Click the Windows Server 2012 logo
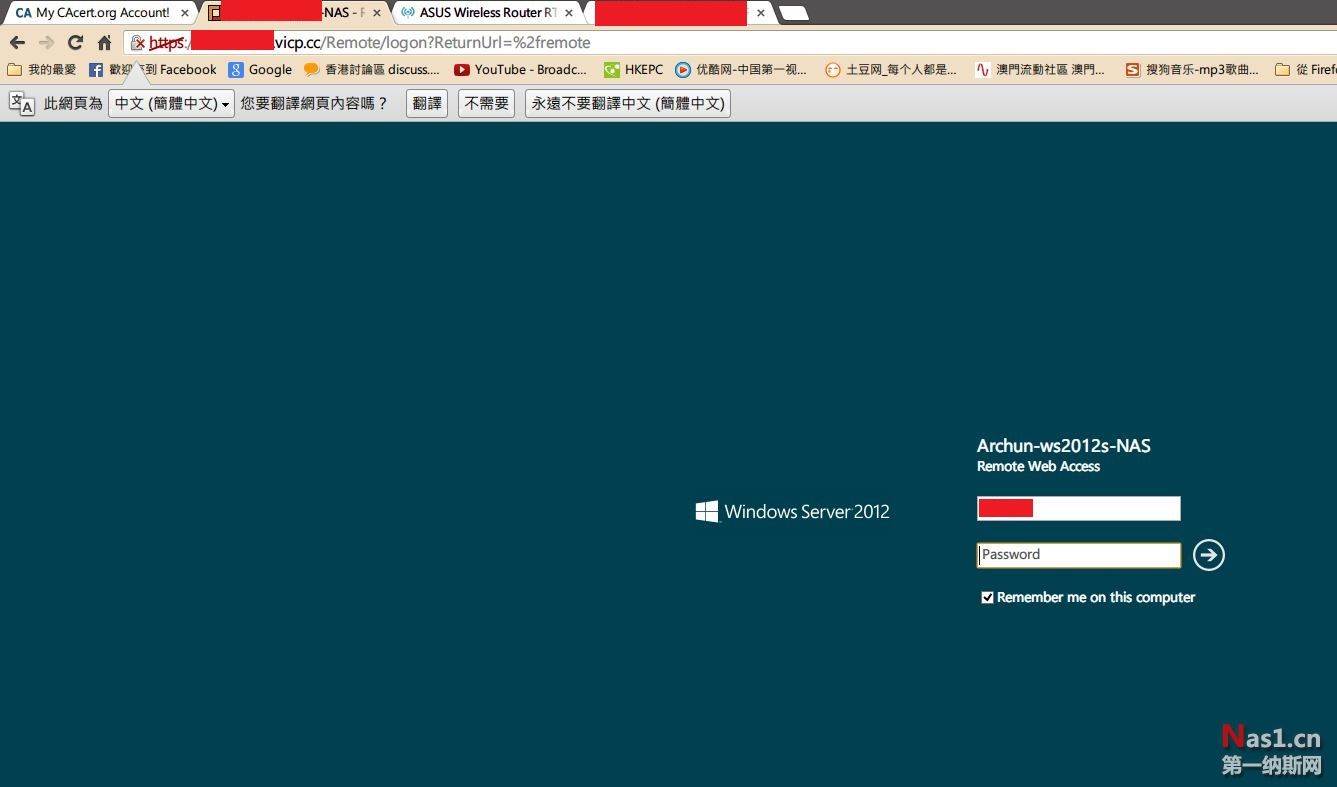1337x787 pixels. click(x=793, y=512)
